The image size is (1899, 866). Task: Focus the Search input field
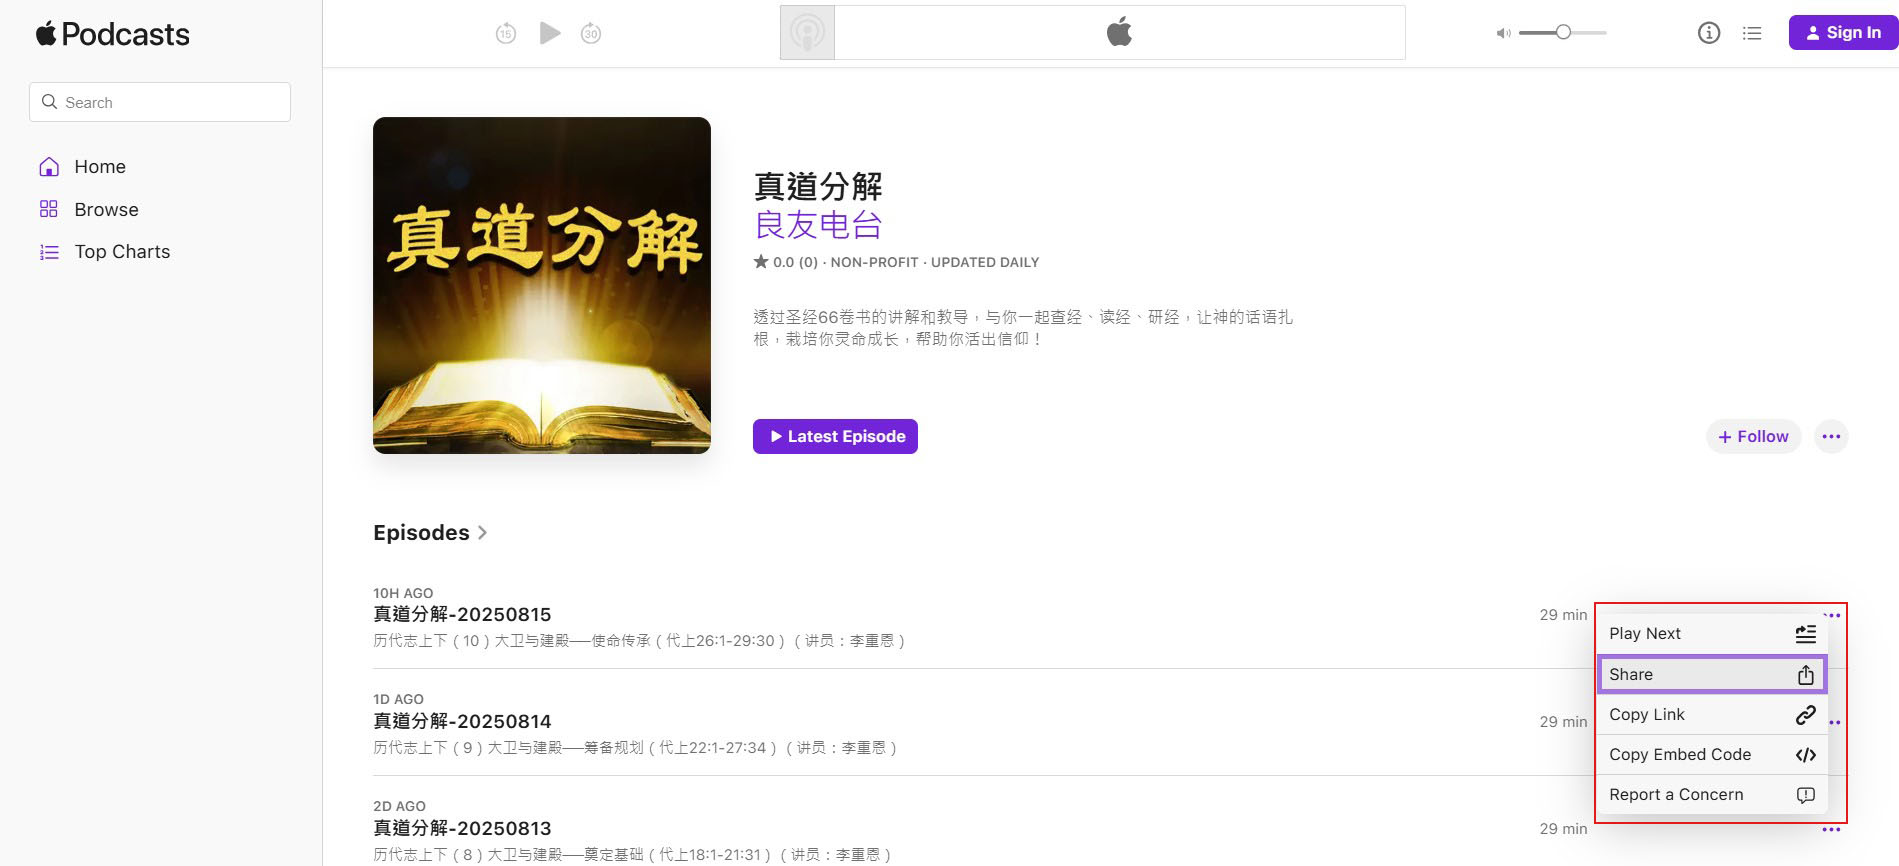click(160, 102)
